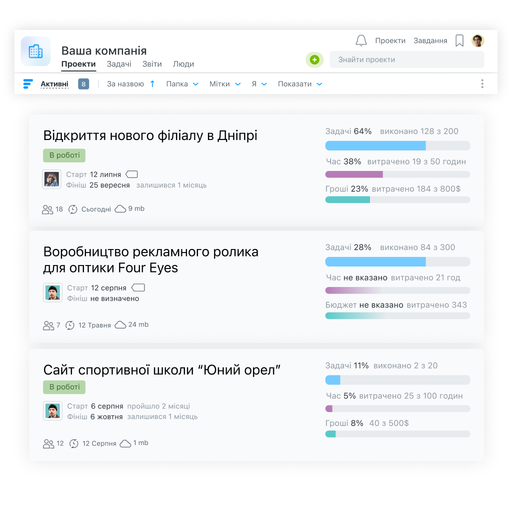Toggle sort direction arrow next to За назвою
512x512 pixels.
click(152, 84)
